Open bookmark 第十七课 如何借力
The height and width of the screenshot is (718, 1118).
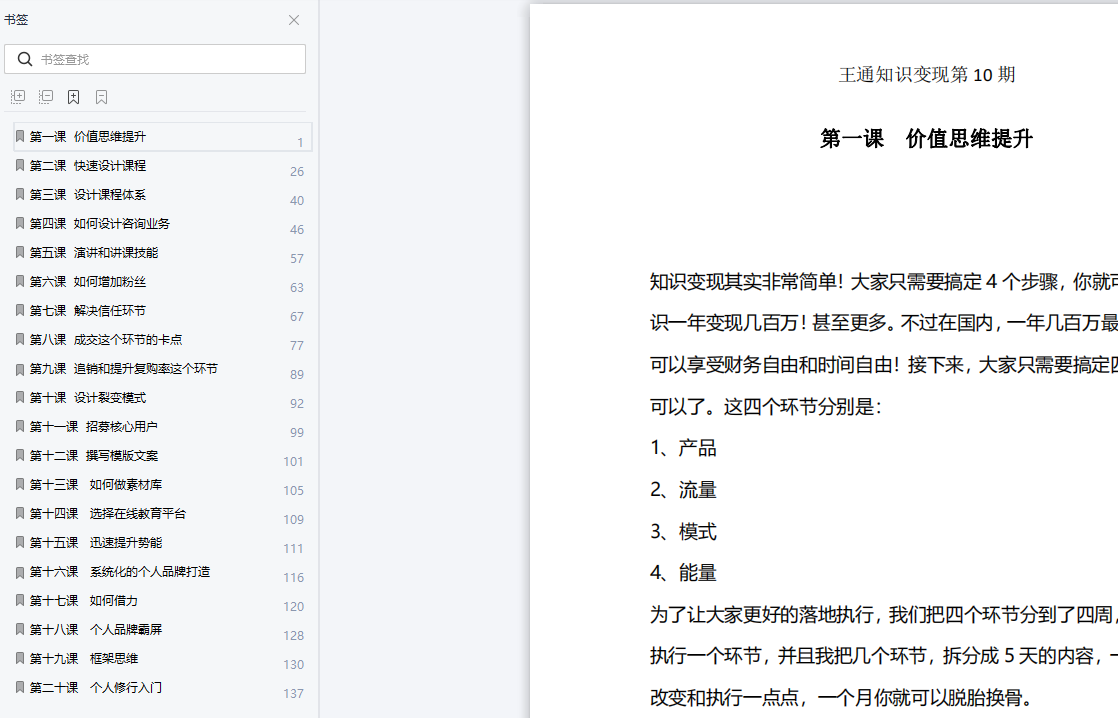point(163,600)
